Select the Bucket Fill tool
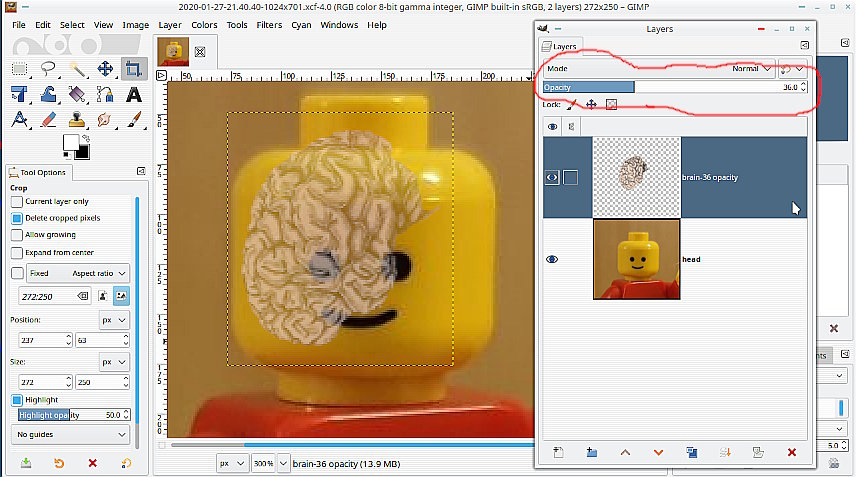This screenshot has width=856, height=477. 77,94
